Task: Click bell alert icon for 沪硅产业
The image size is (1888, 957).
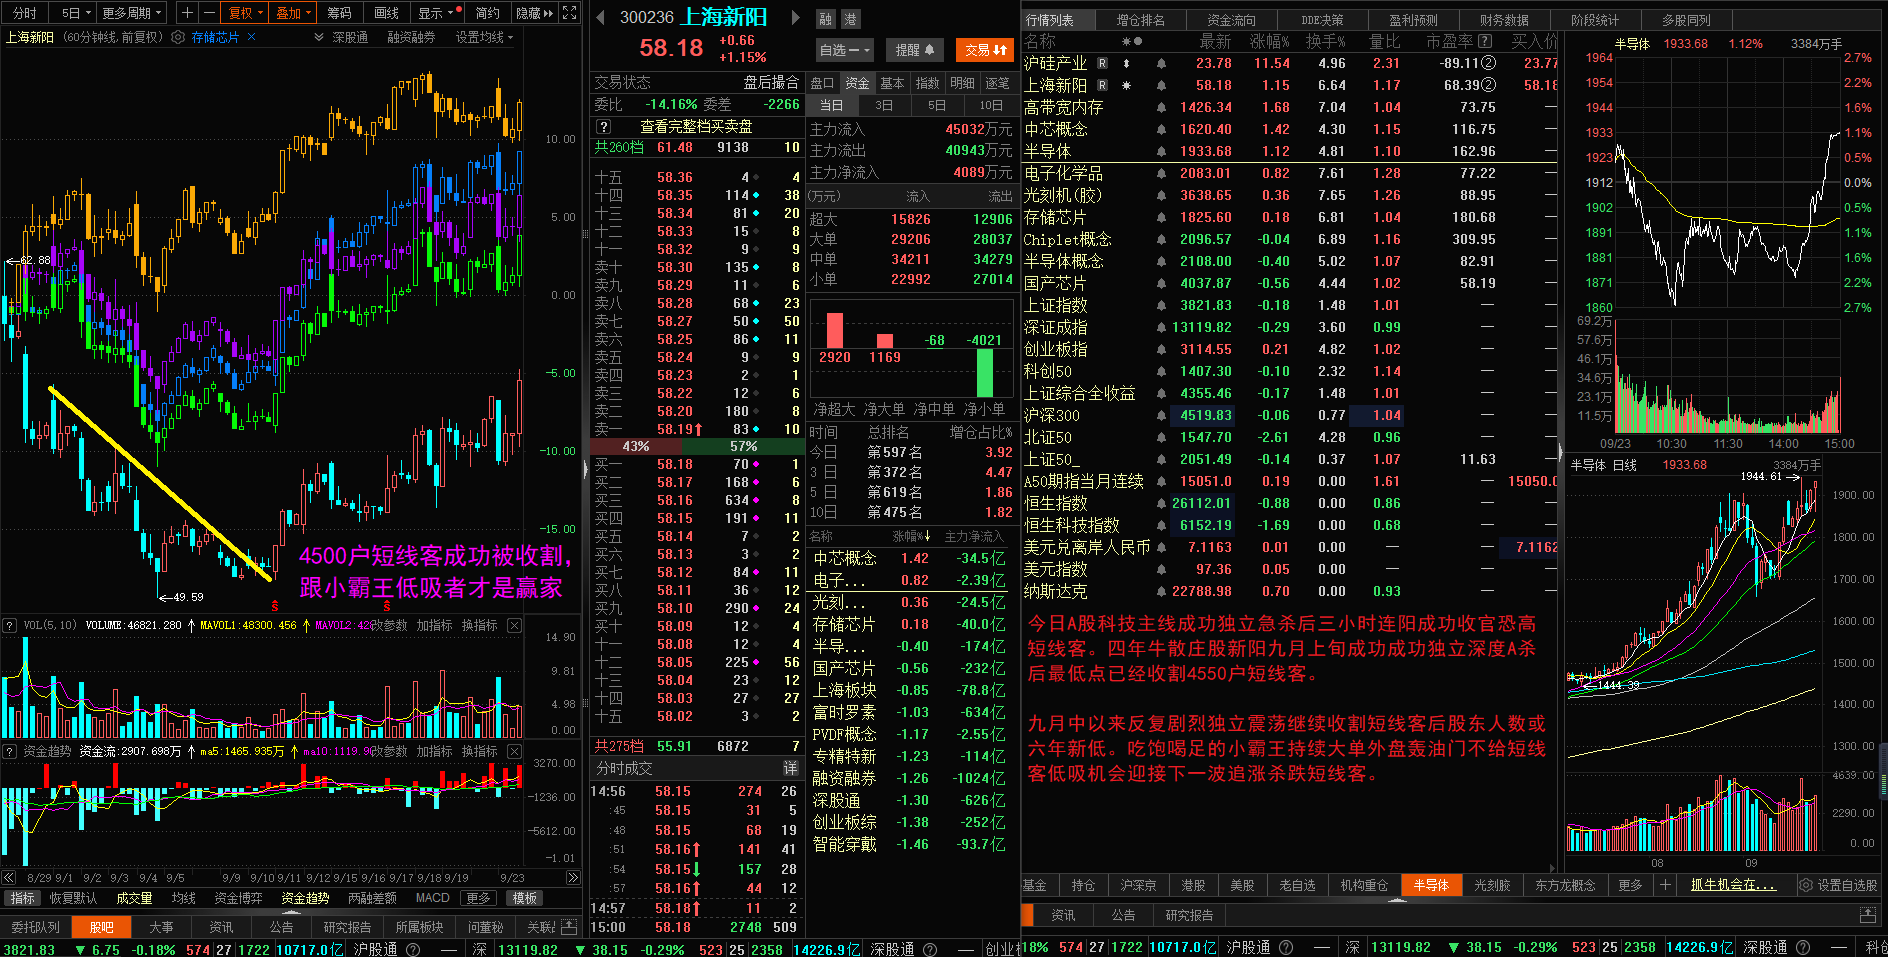Action: click(x=1161, y=63)
